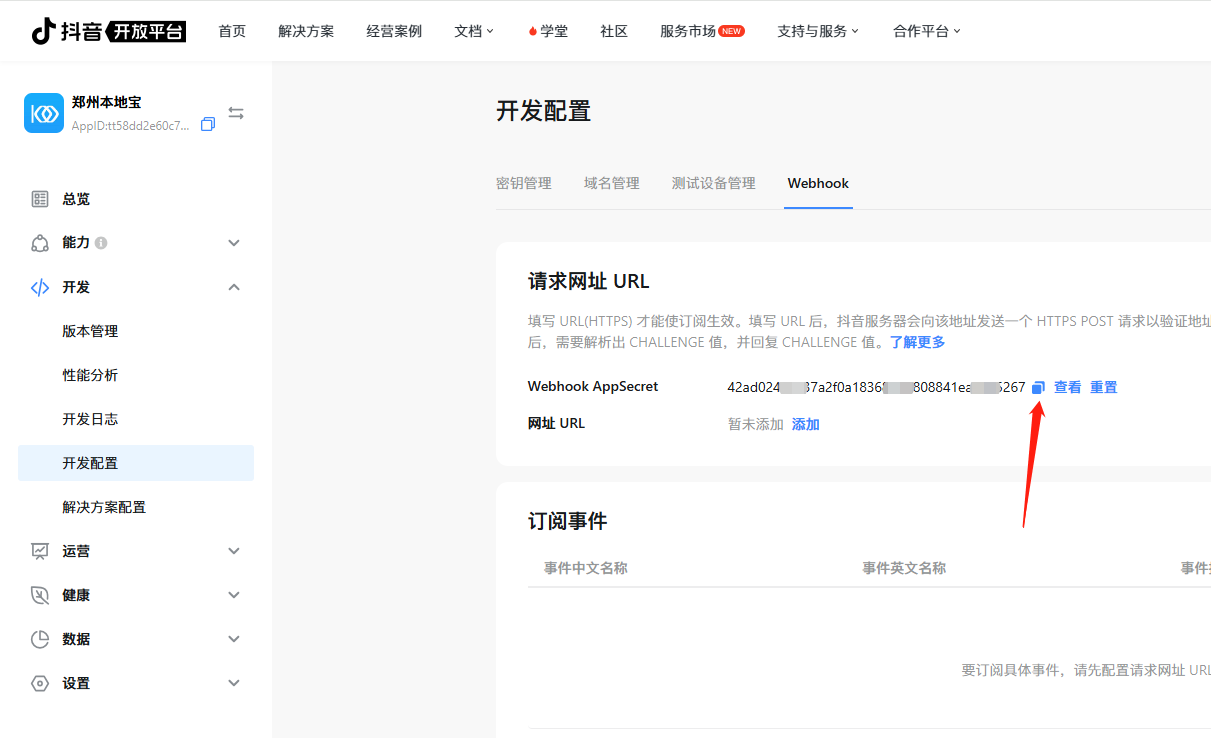Click the 郑州本地宝 app name
The height and width of the screenshot is (738, 1211).
pyautogui.click(x=107, y=102)
